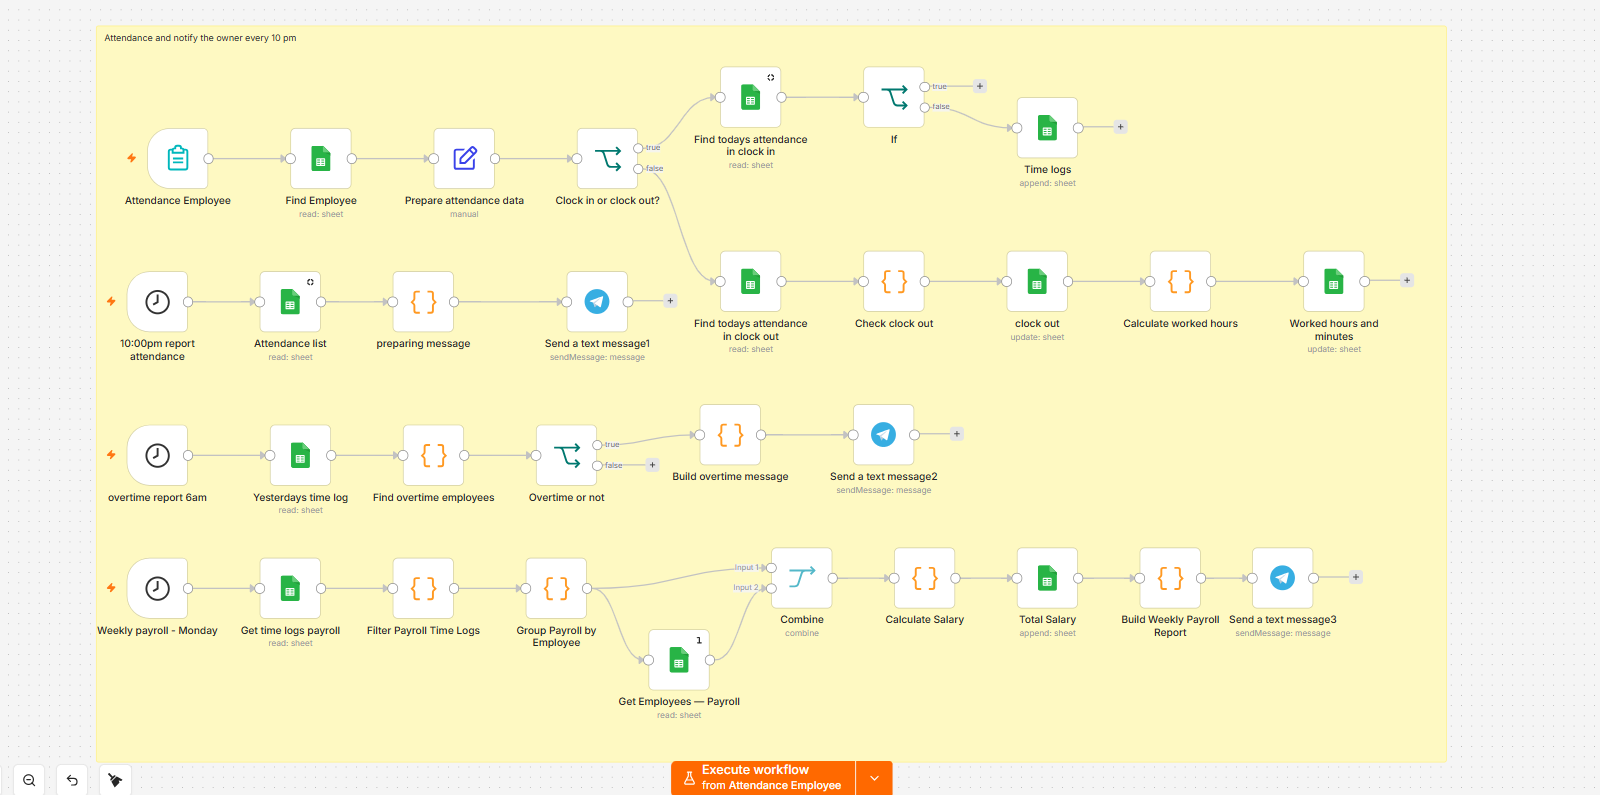Click the Filter Payroll Time Logs node

(x=423, y=588)
